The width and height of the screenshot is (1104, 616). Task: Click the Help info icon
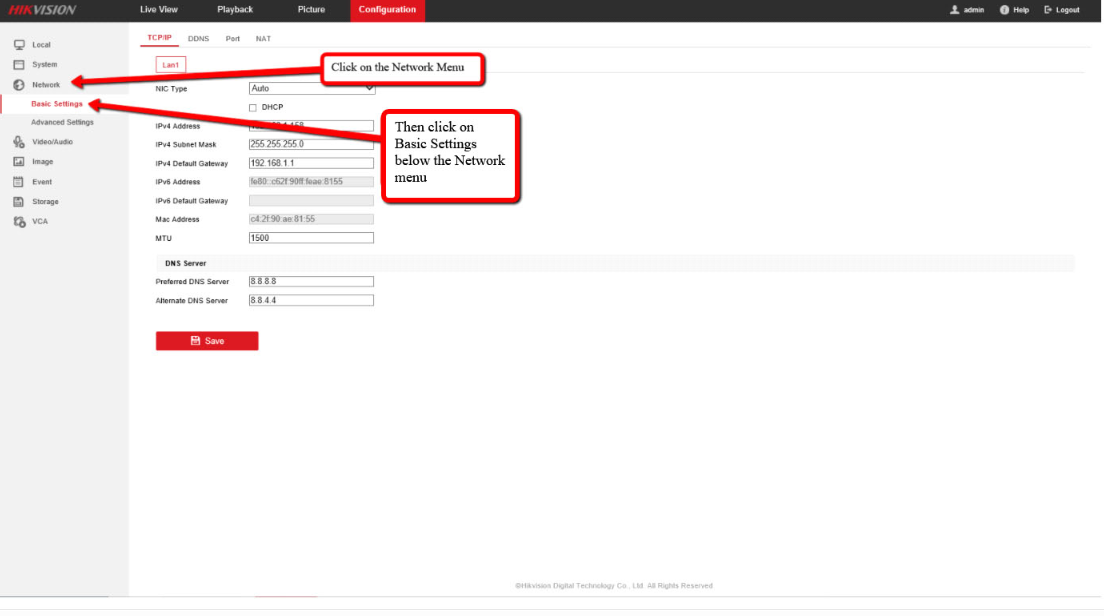coord(1004,10)
